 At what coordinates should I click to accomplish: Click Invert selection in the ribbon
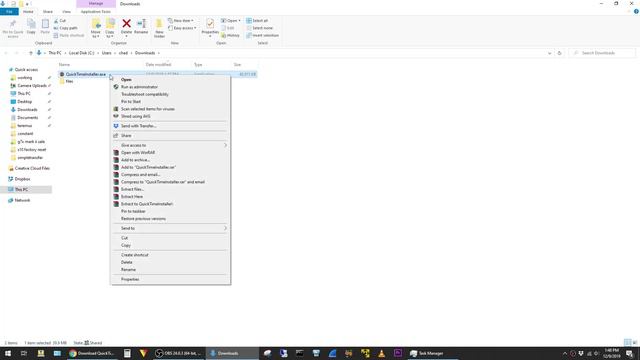[x=262, y=36]
